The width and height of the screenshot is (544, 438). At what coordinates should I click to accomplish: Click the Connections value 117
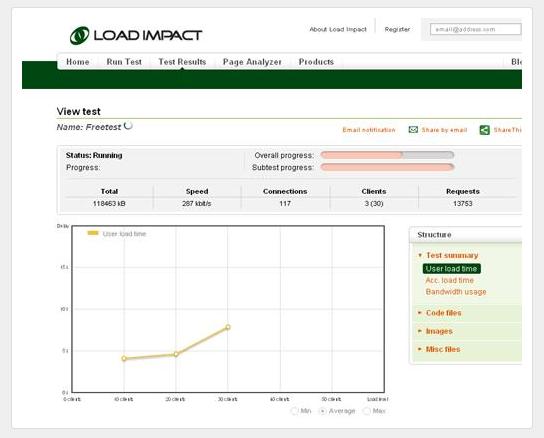285,204
